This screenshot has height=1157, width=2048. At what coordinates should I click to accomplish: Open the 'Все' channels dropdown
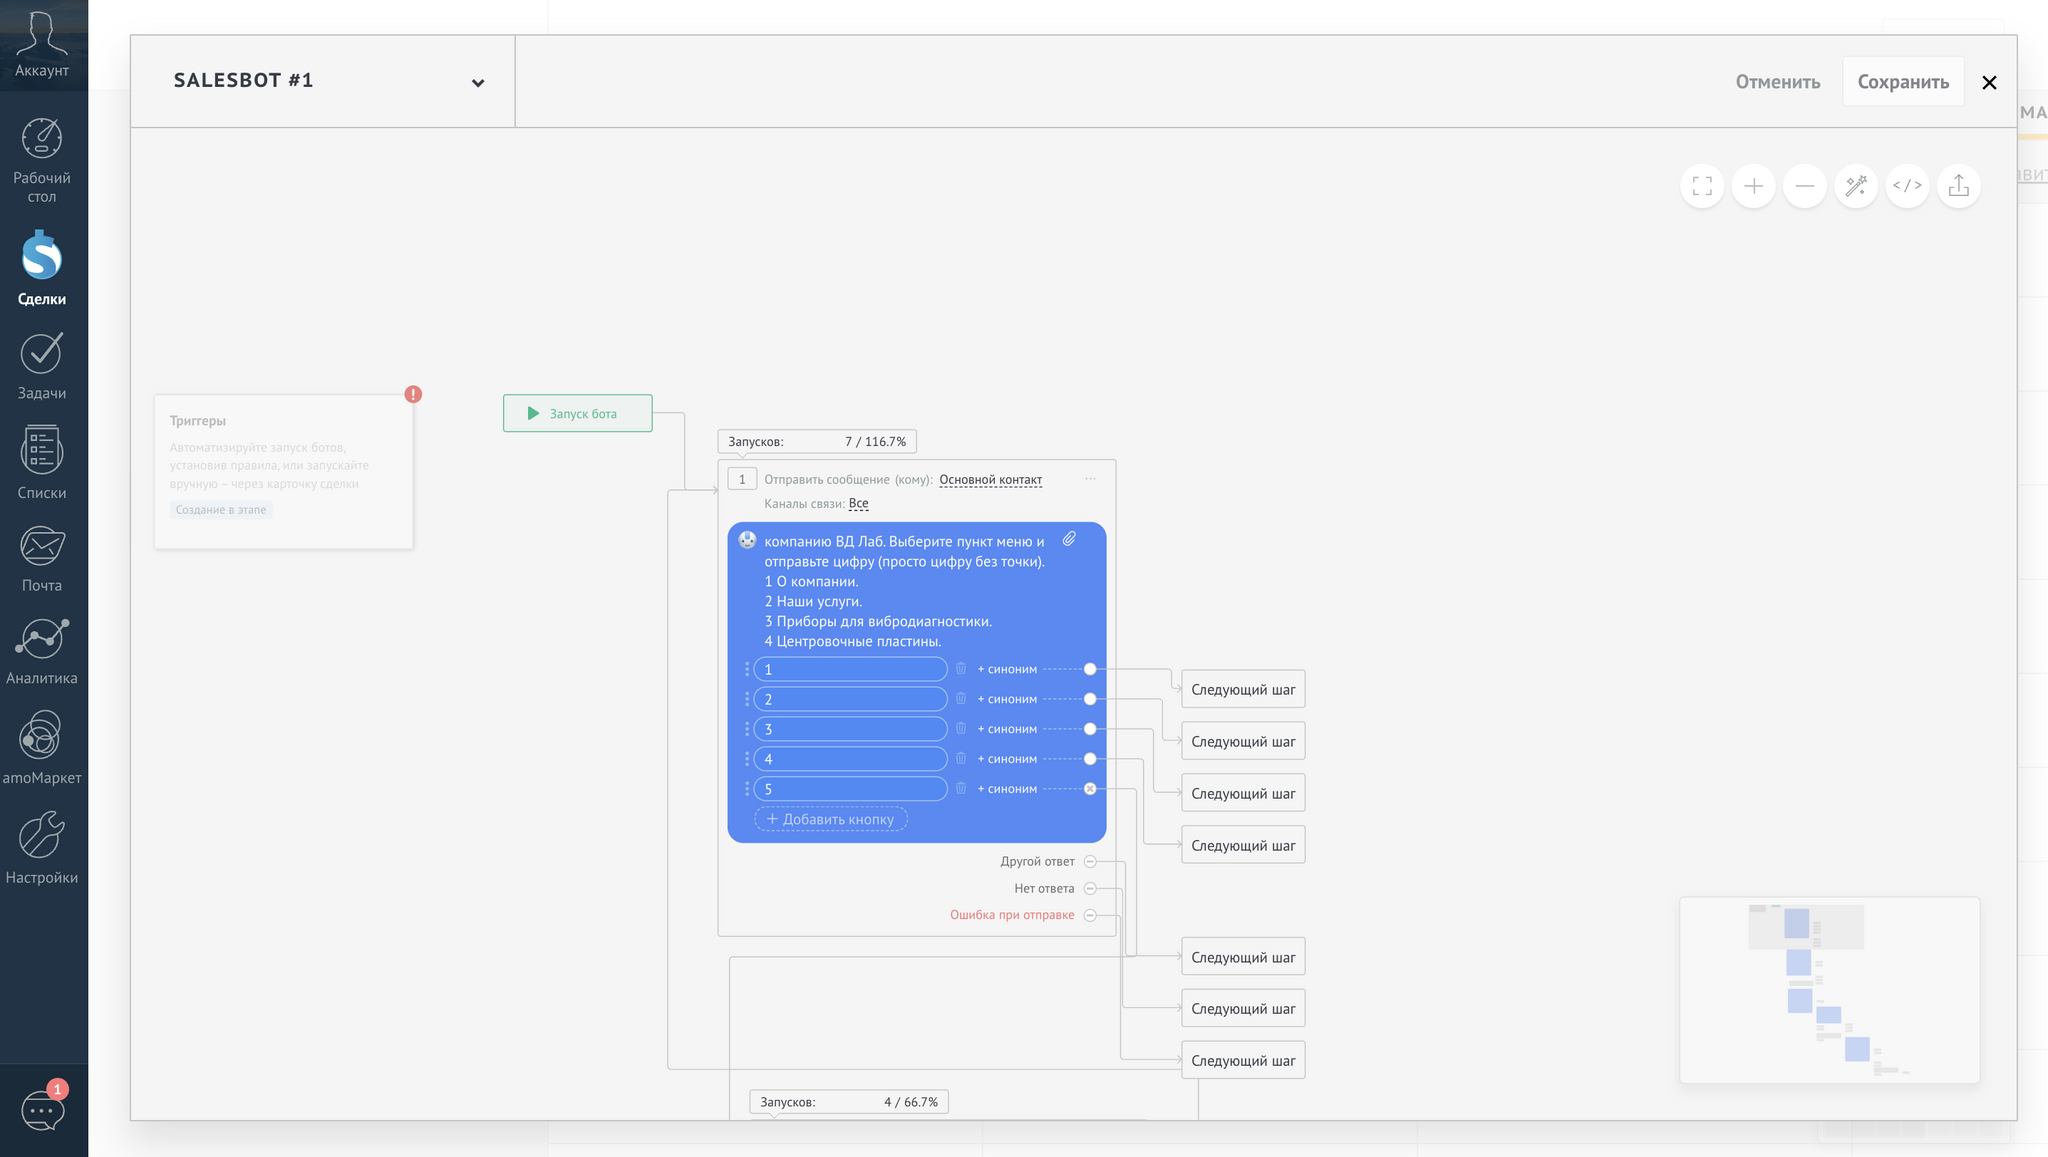coord(858,504)
